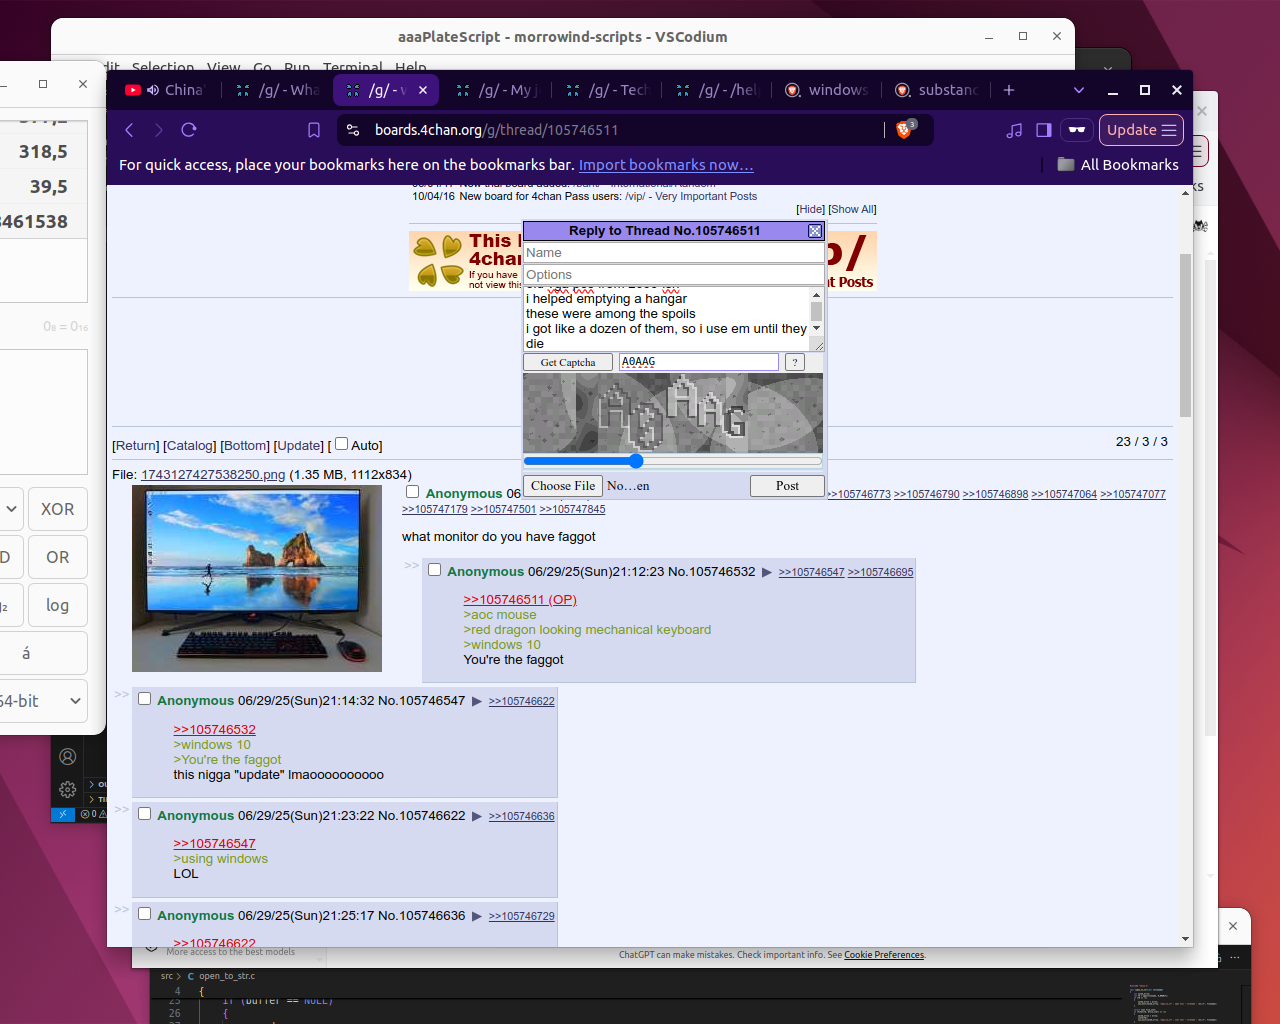Hide post No.105746547 using its >> marker

pyautogui.click(x=121, y=694)
